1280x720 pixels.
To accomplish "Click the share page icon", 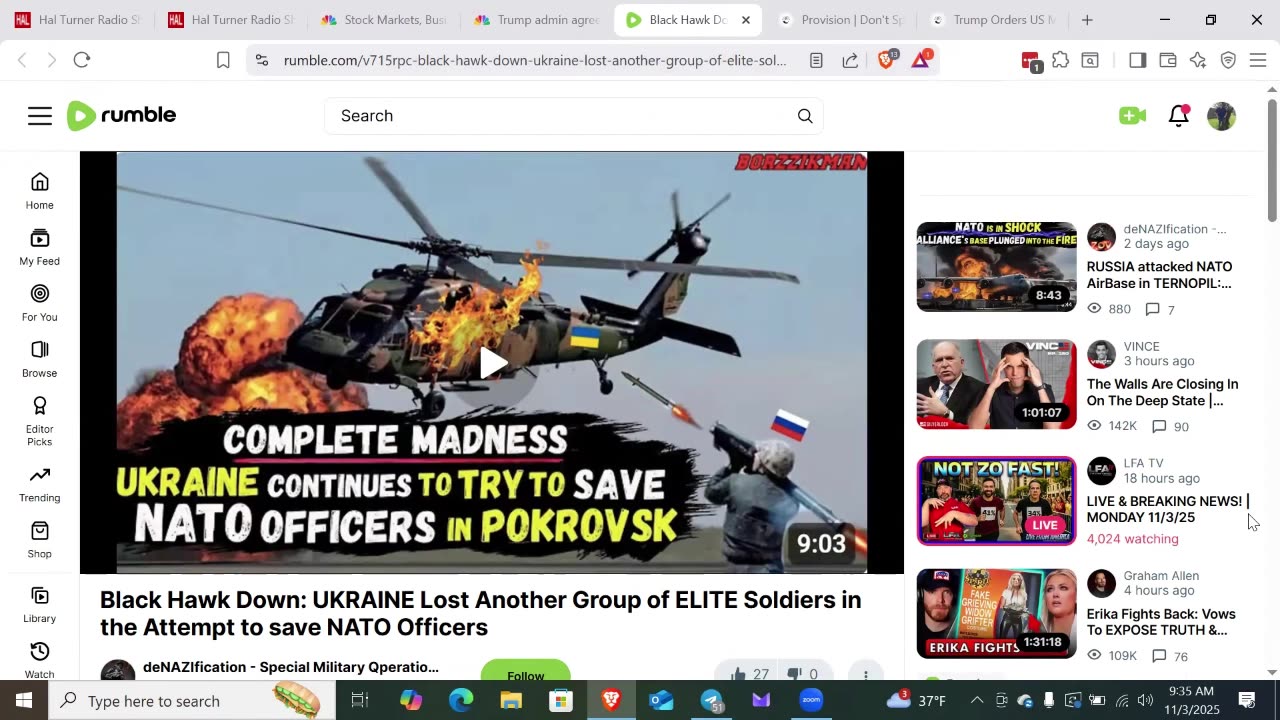I will click(850, 60).
